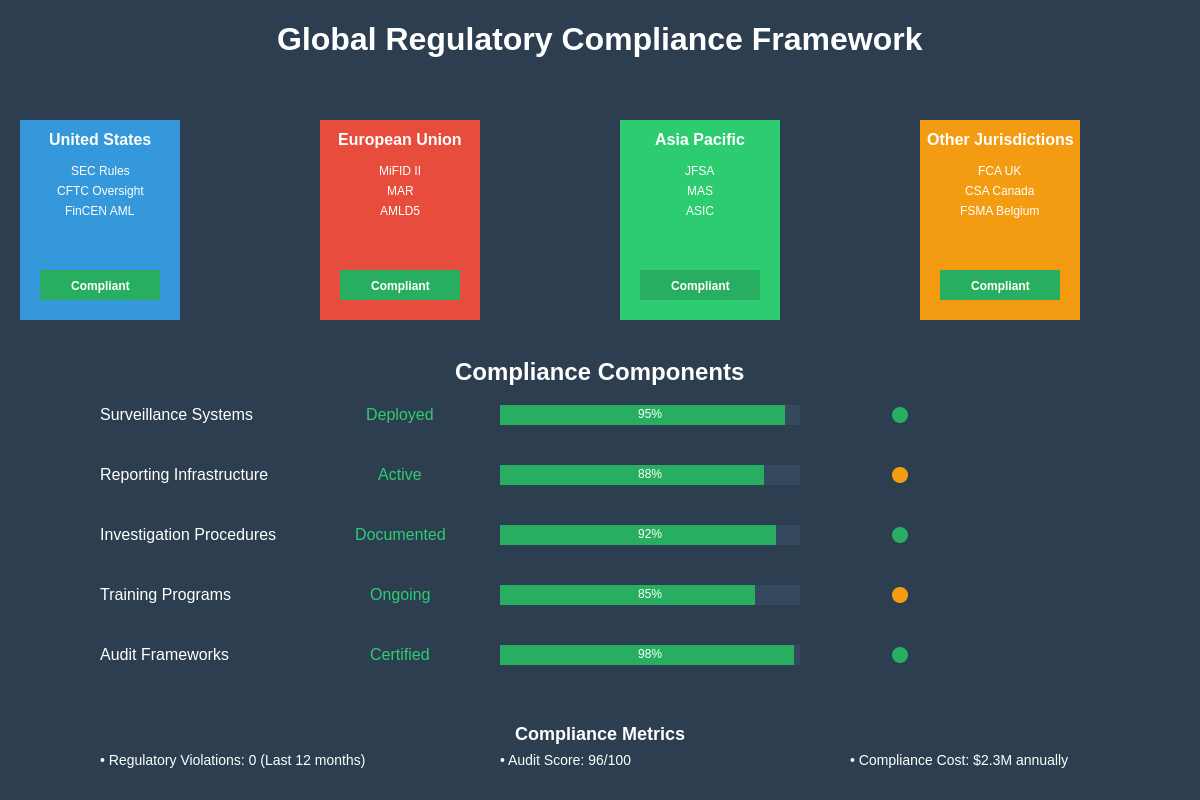Click ASIC in Asia Pacific card

click(x=700, y=211)
